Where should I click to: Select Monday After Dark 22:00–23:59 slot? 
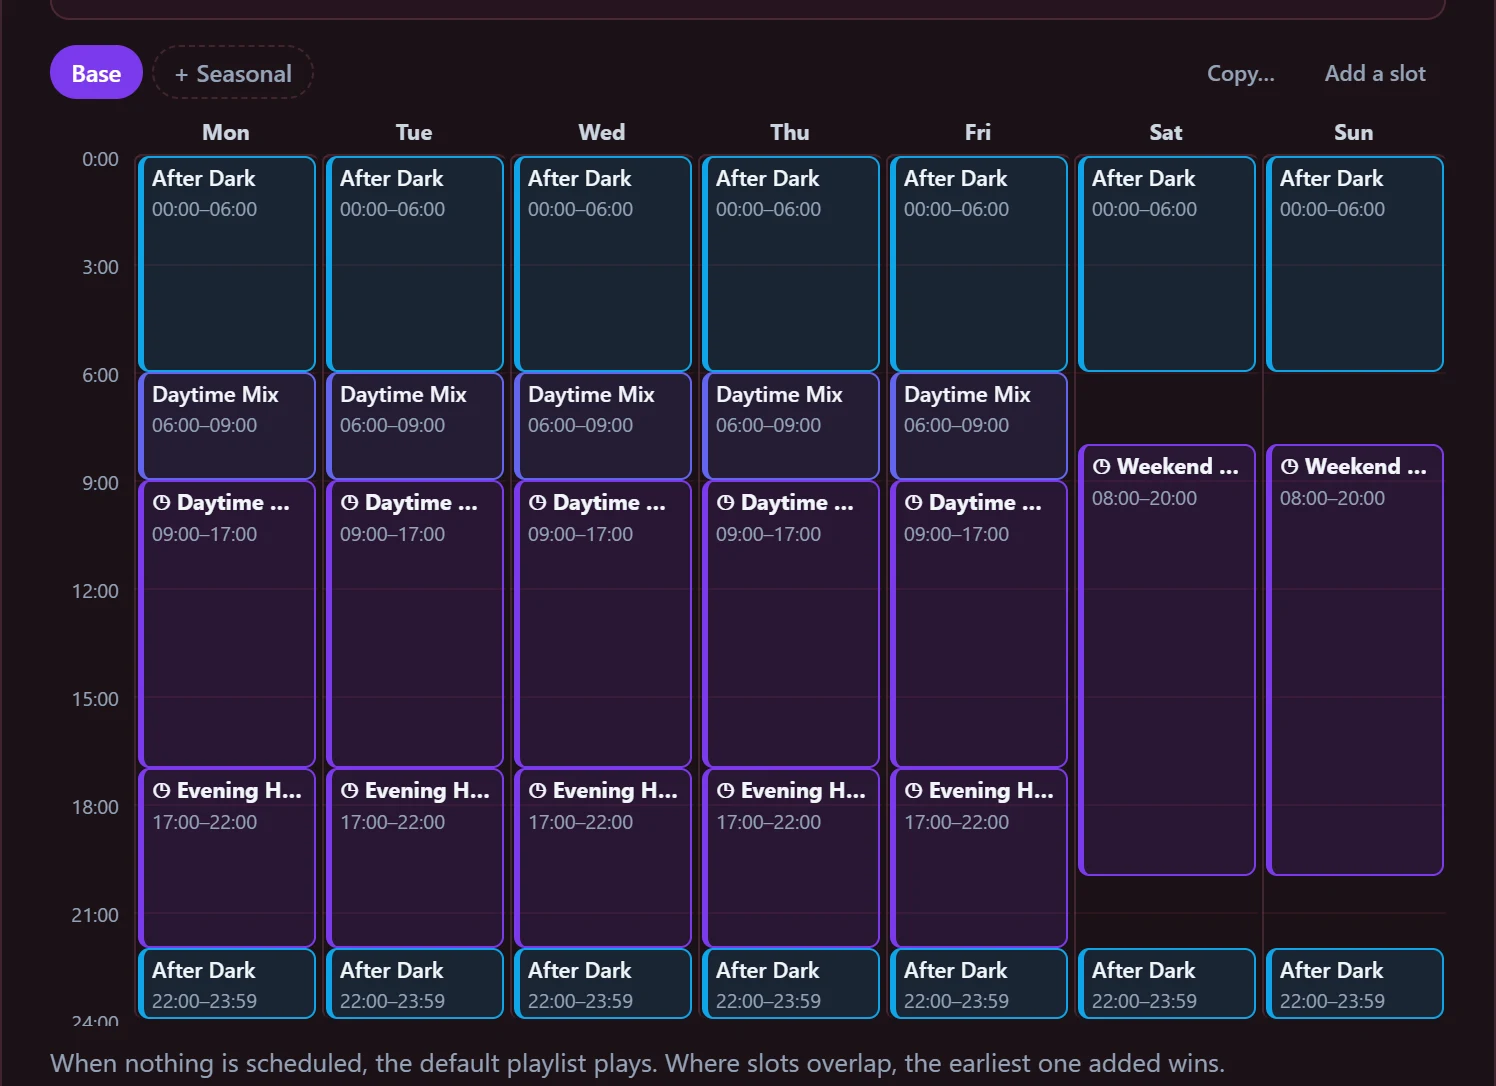coord(227,984)
